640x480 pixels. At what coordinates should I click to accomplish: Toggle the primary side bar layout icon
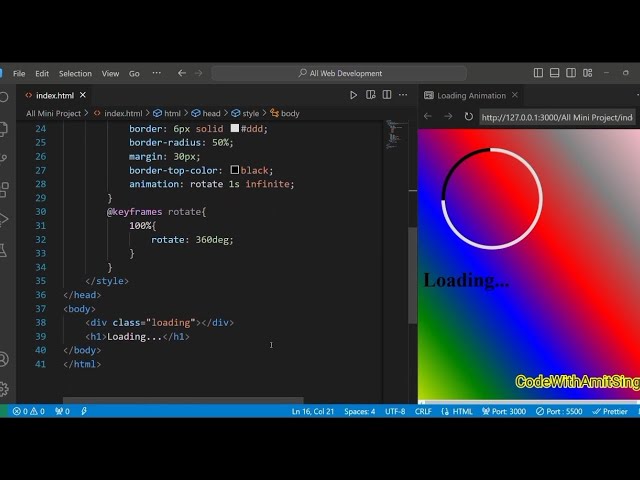pyautogui.click(x=538, y=73)
